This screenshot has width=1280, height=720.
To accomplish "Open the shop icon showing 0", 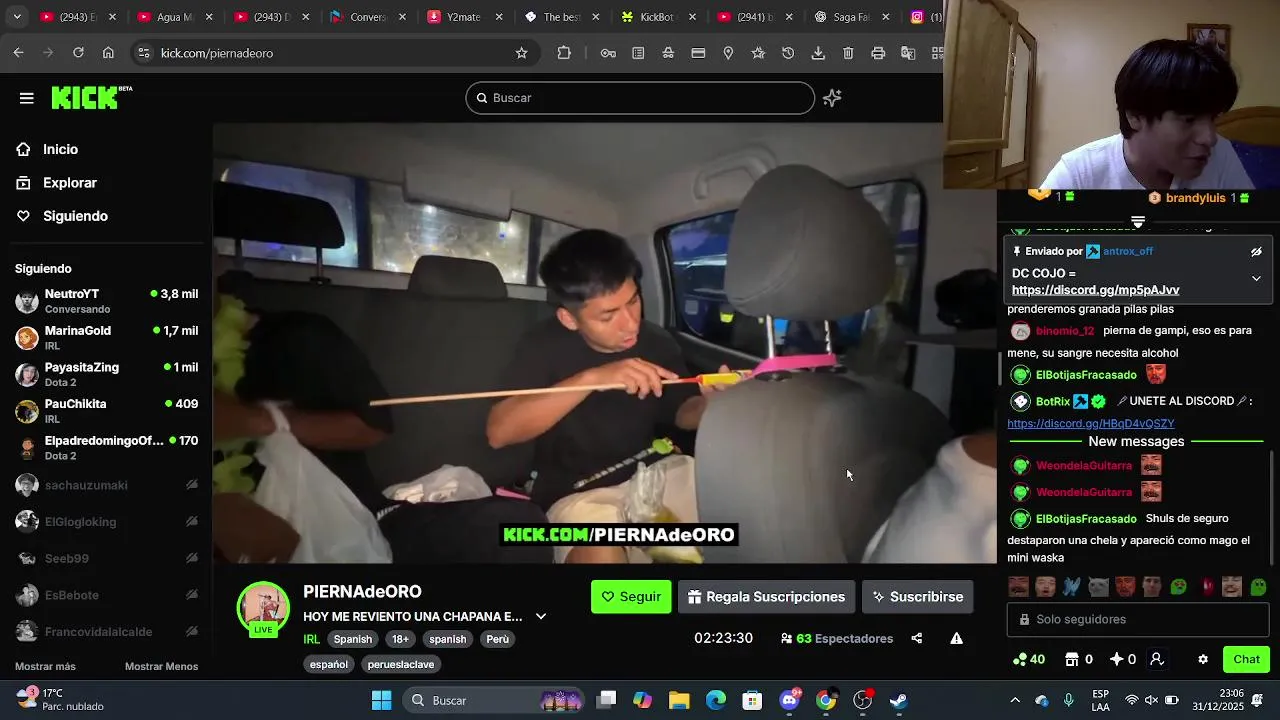I will (1078, 659).
